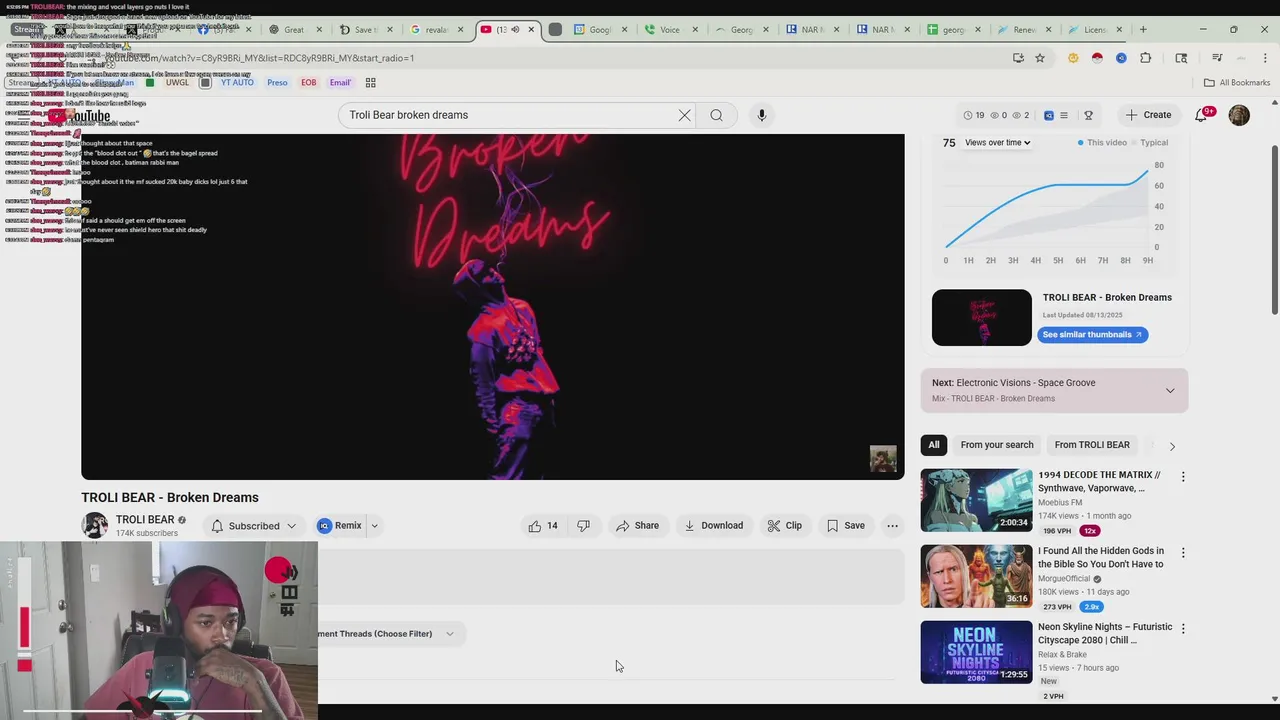Image resolution: width=1280 pixels, height=720 pixels.
Task: Open the YT AUTO bookmark
Action: click(x=237, y=83)
